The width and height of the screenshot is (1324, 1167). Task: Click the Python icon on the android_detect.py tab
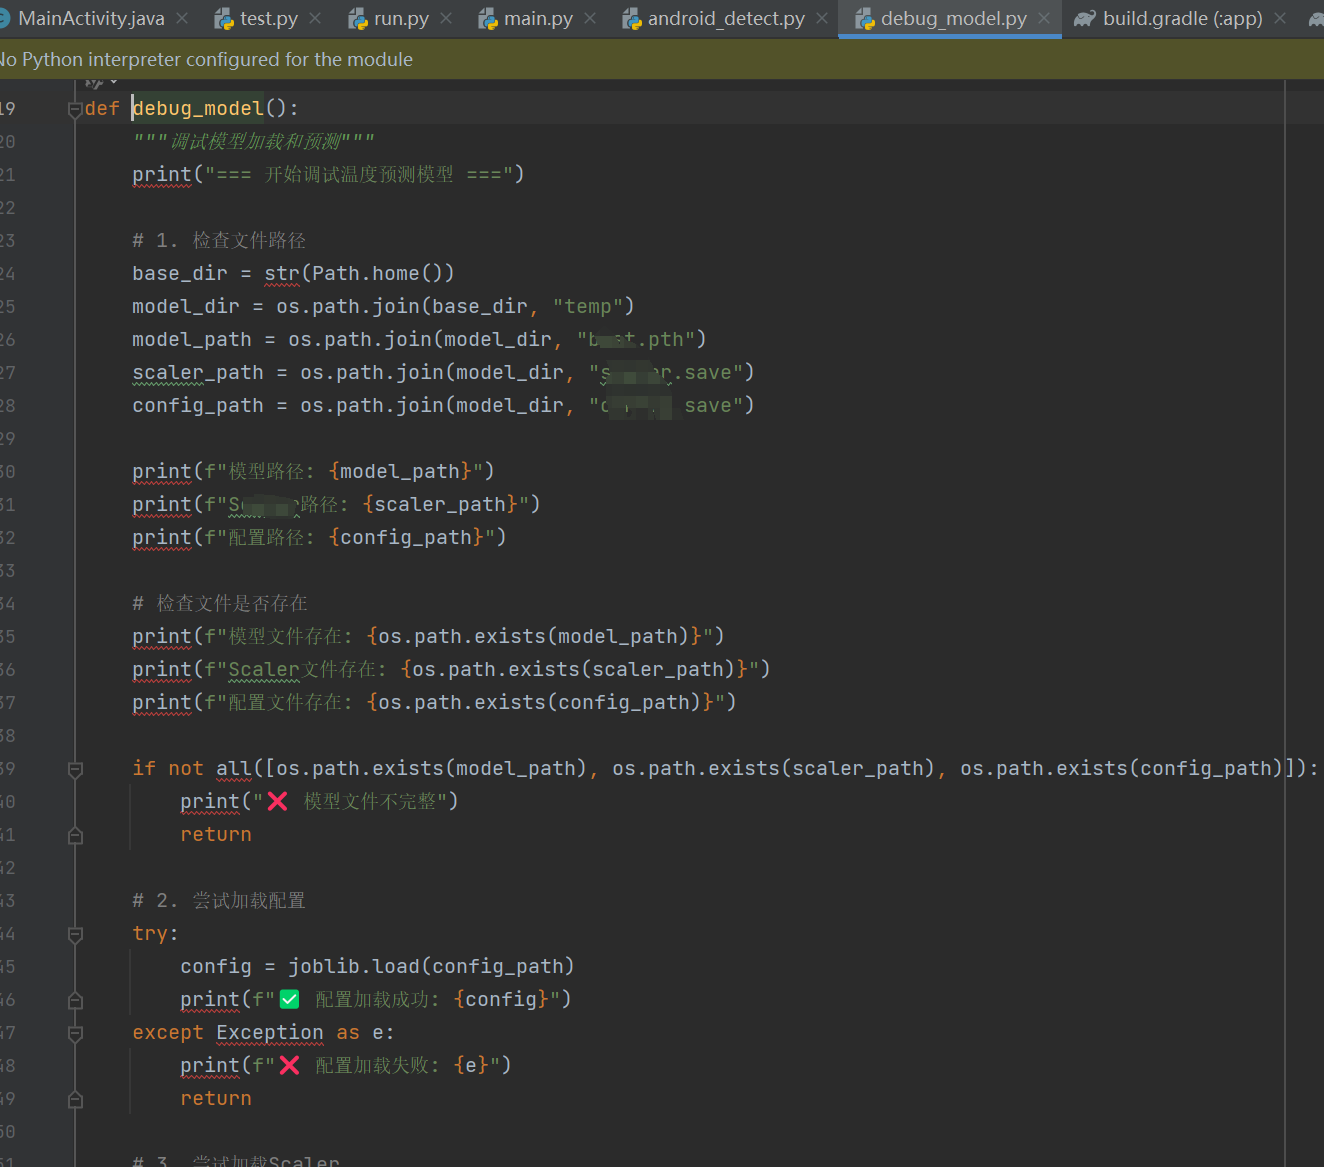[632, 17]
